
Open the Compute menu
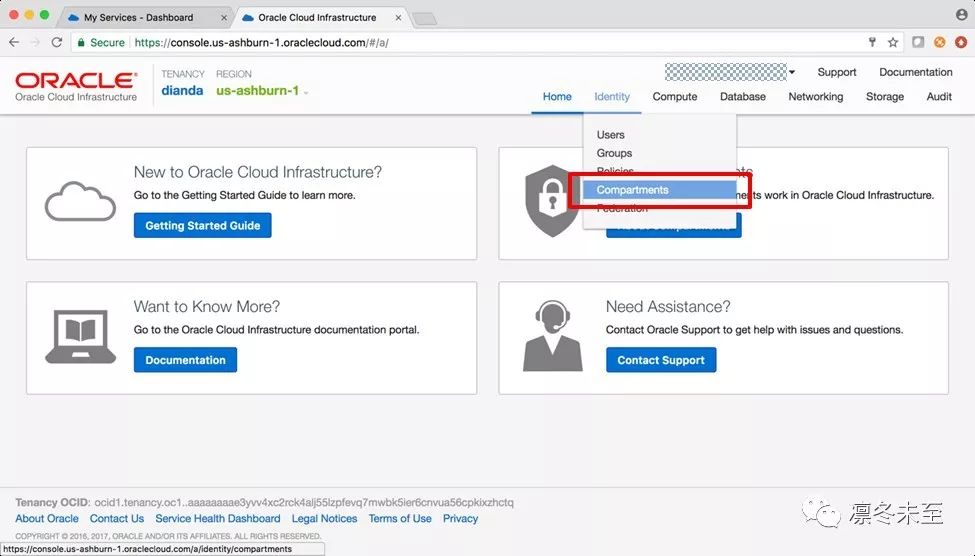(x=675, y=96)
